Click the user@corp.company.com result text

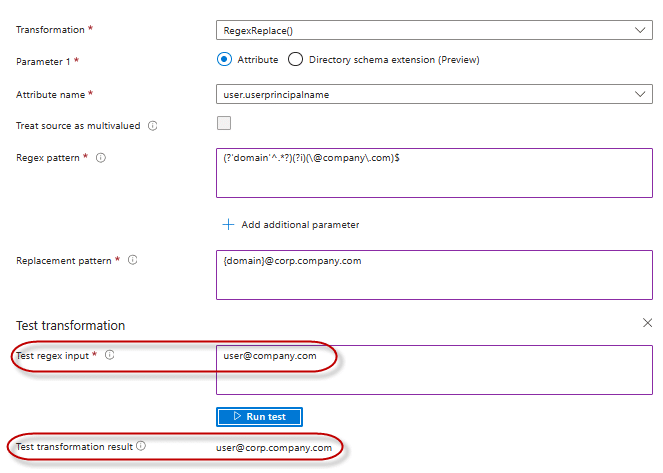click(274, 447)
